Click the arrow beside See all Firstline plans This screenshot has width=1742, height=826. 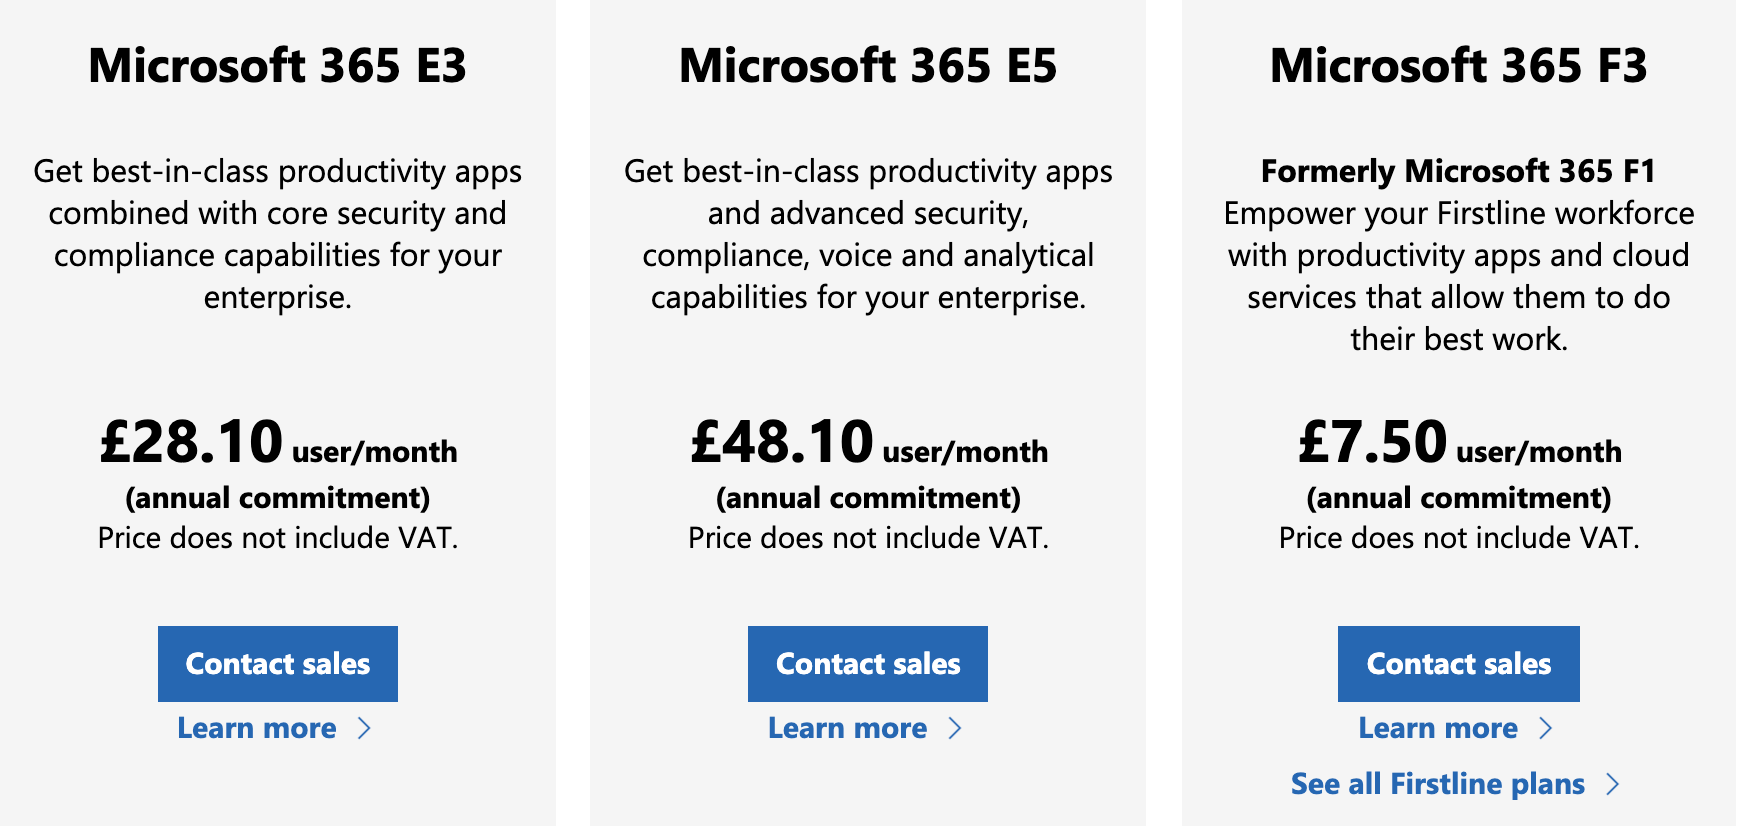pyautogui.click(x=1613, y=784)
